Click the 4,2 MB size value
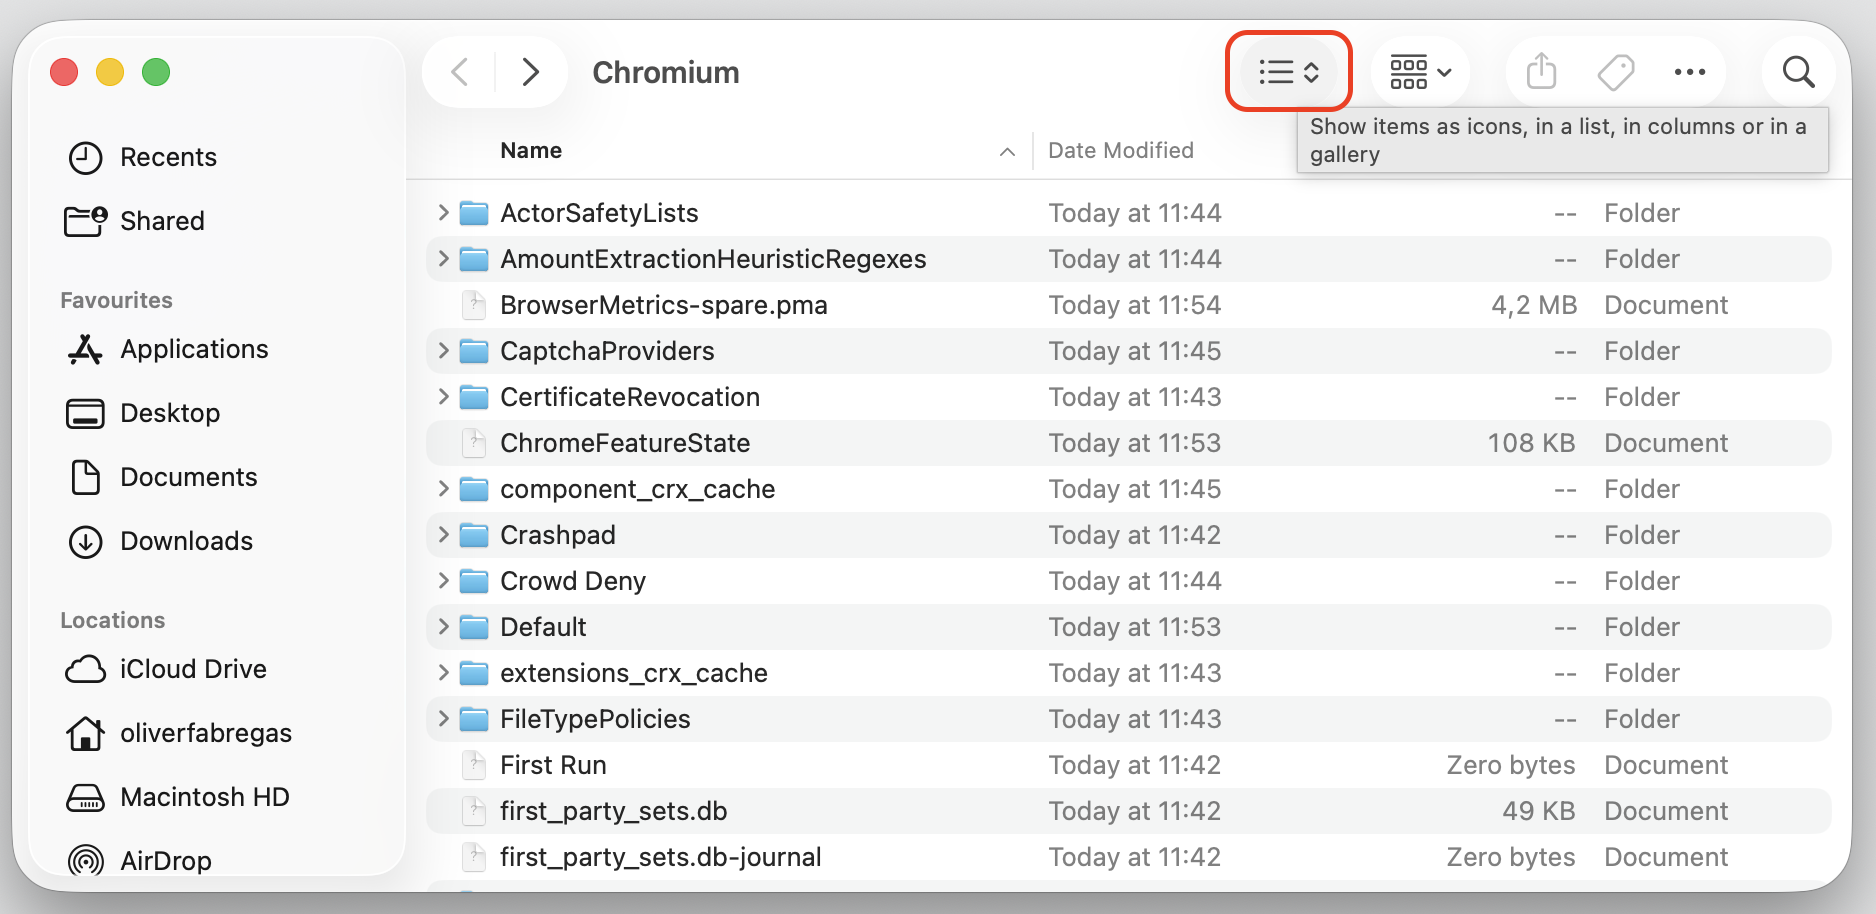The image size is (1876, 914). point(1534,305)
